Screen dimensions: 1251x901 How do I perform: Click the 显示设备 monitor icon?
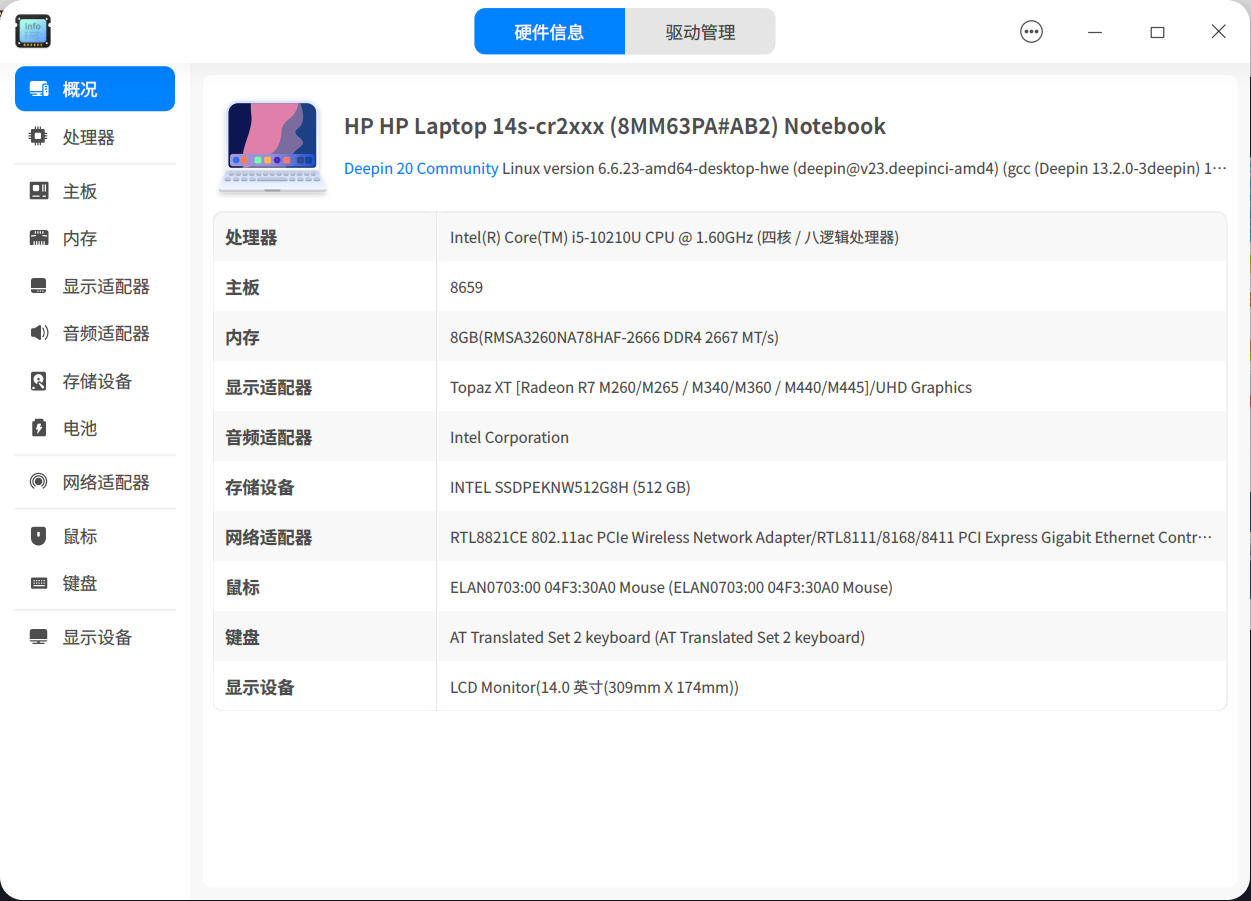point(39,637)
